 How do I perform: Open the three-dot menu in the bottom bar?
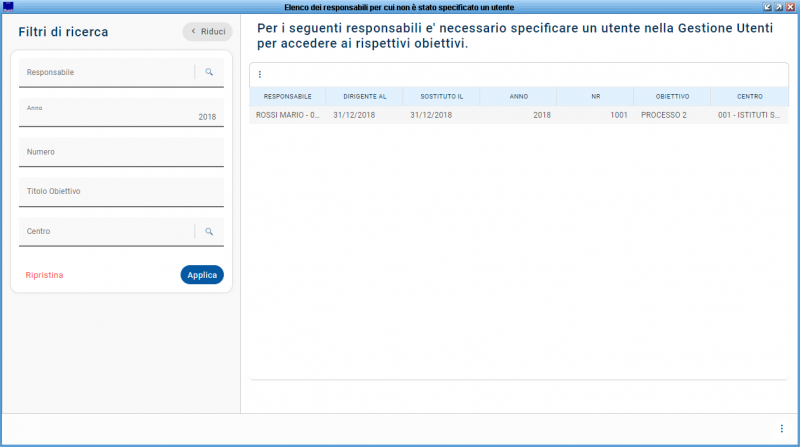(782, 429)
